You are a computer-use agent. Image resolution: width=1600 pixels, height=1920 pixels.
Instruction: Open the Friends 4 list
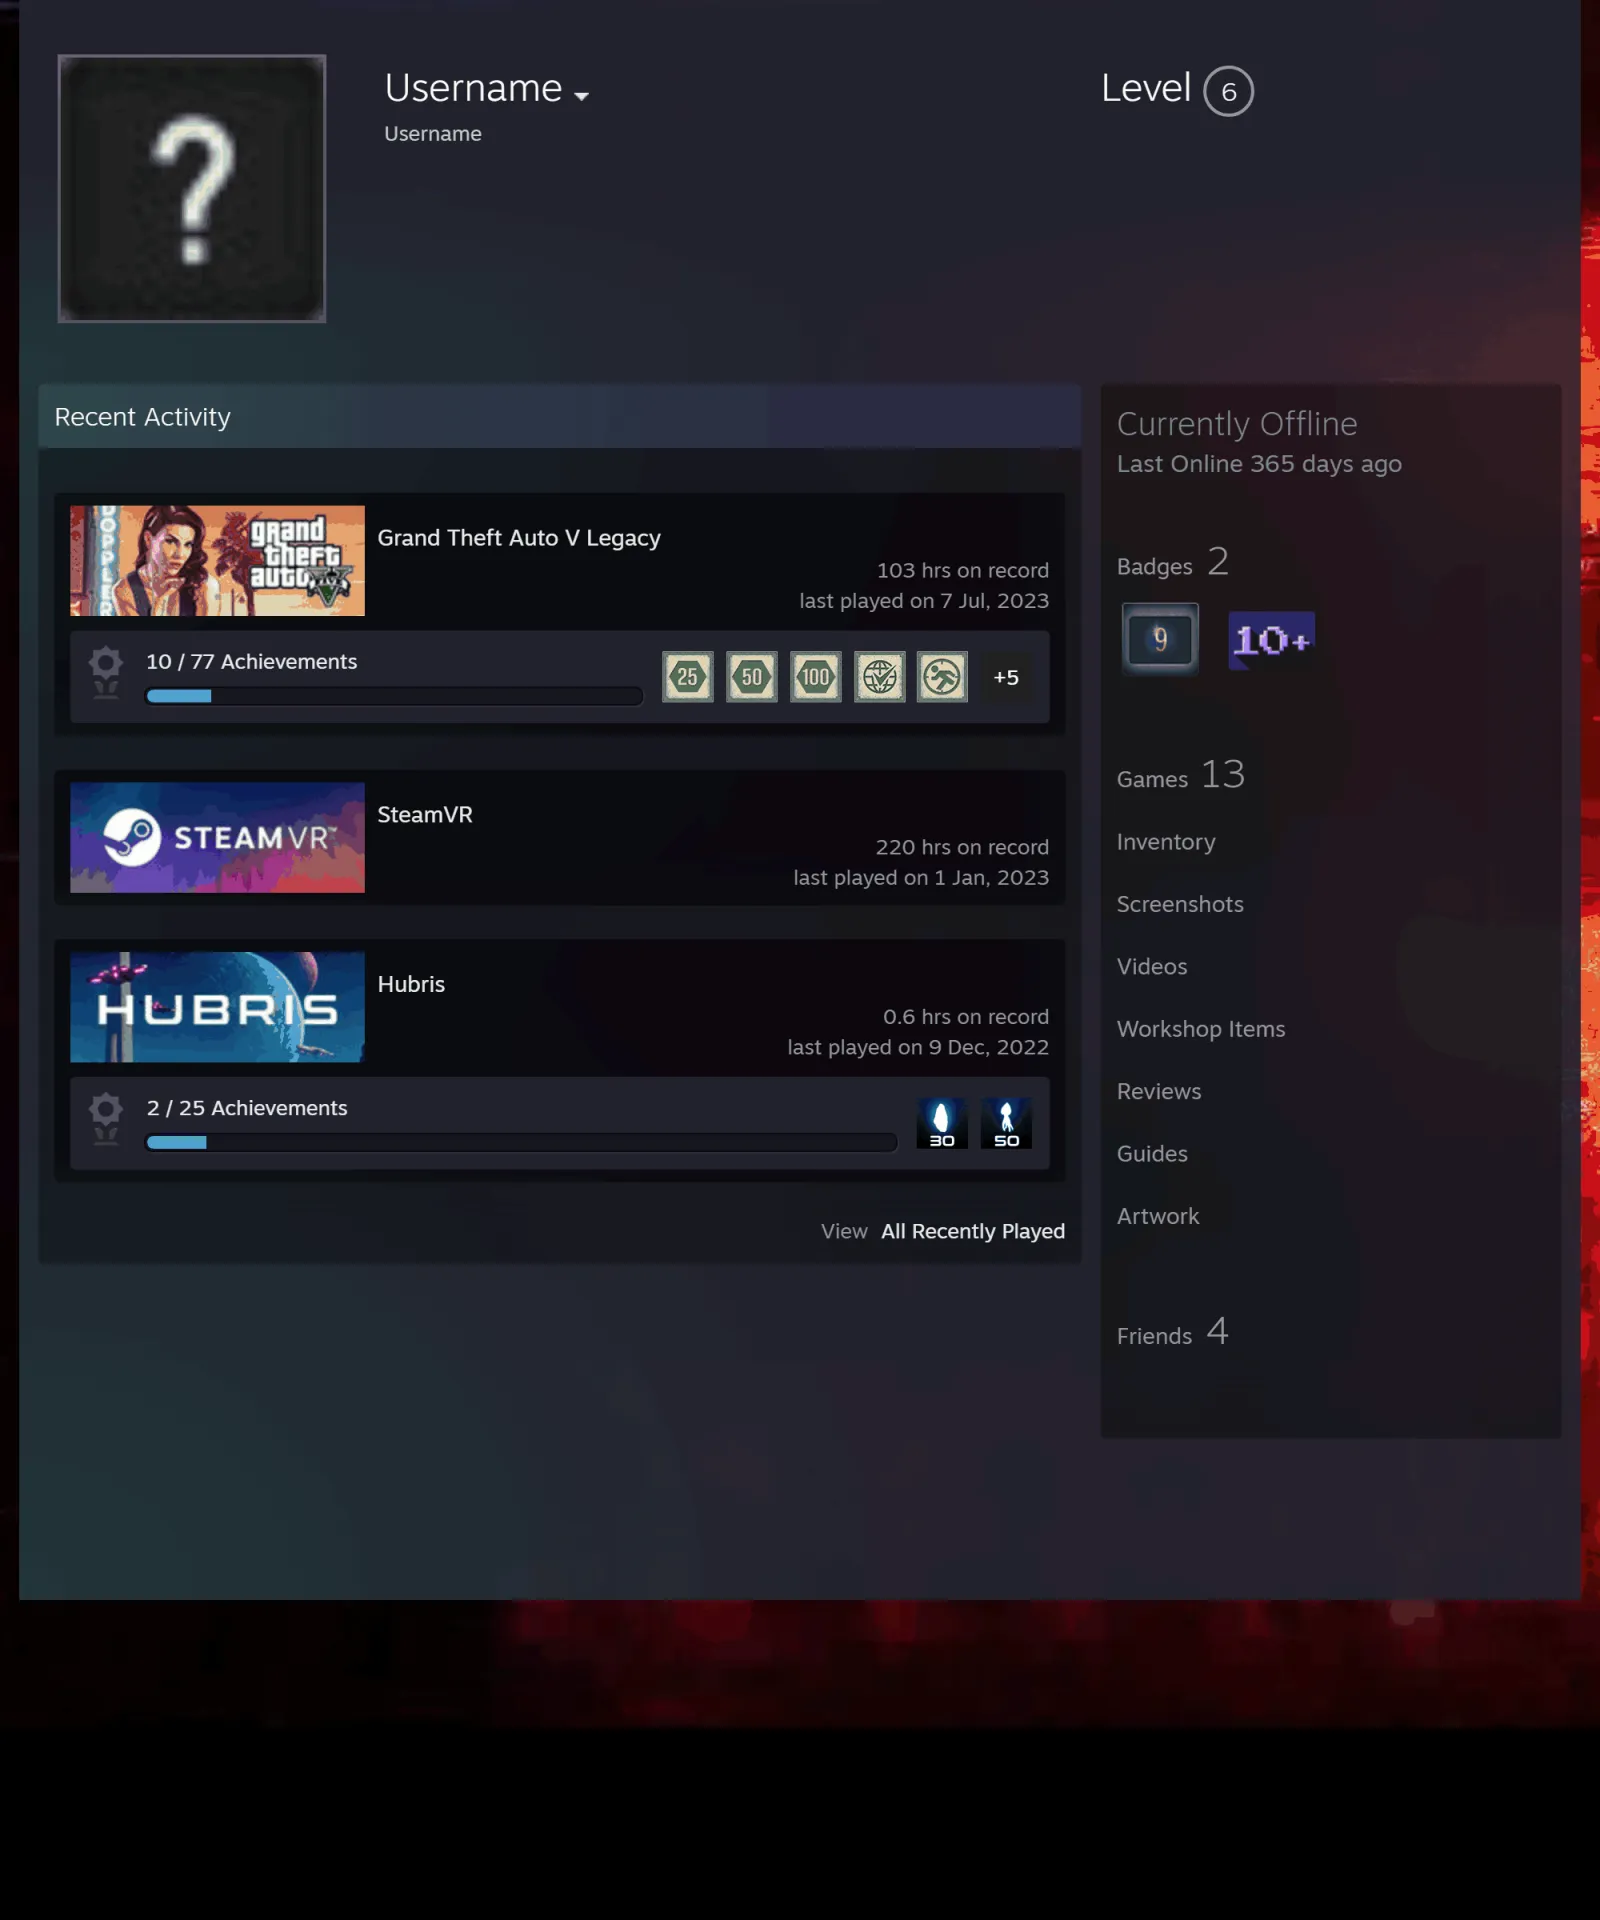coord(1173,1332)
